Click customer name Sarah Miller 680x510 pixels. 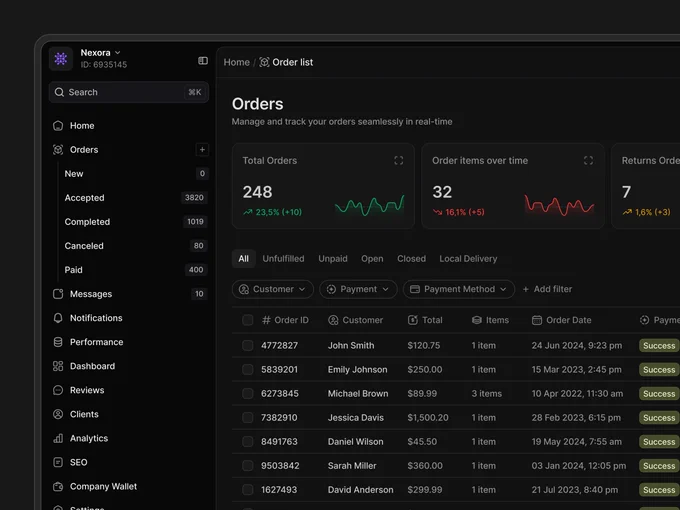click(352, 466)
